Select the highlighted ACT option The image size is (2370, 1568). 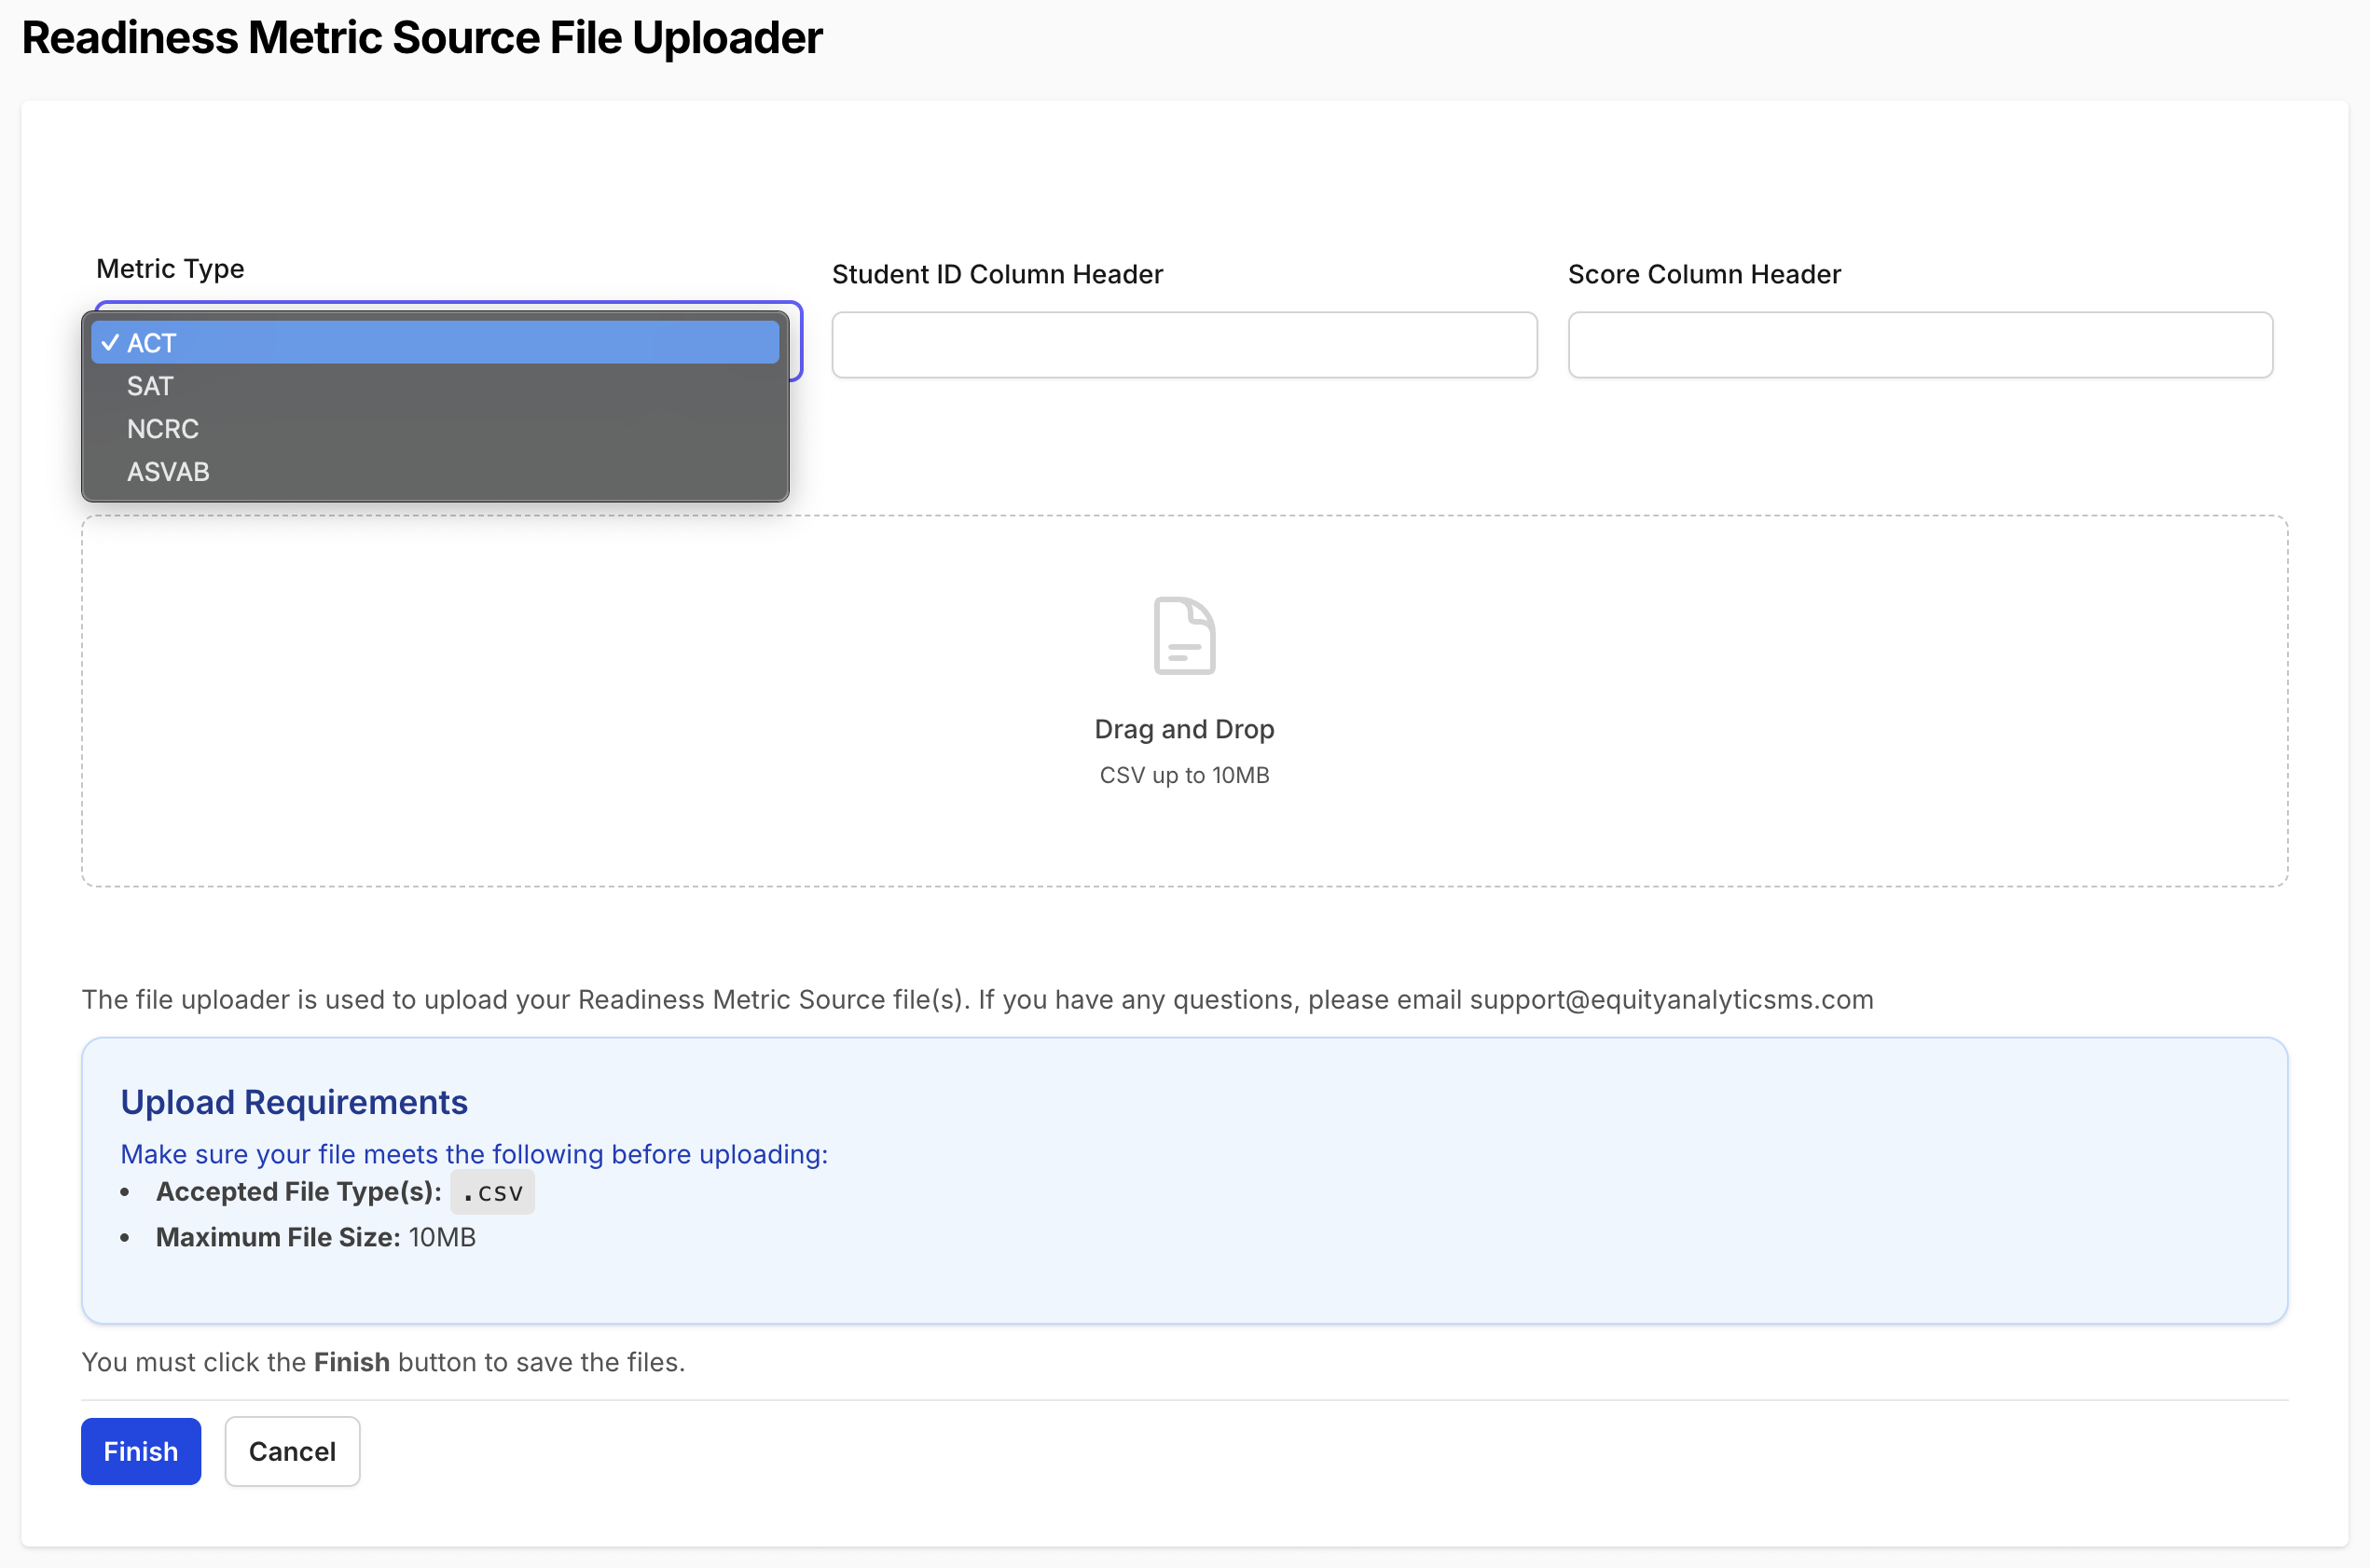(x=435, y=343)
